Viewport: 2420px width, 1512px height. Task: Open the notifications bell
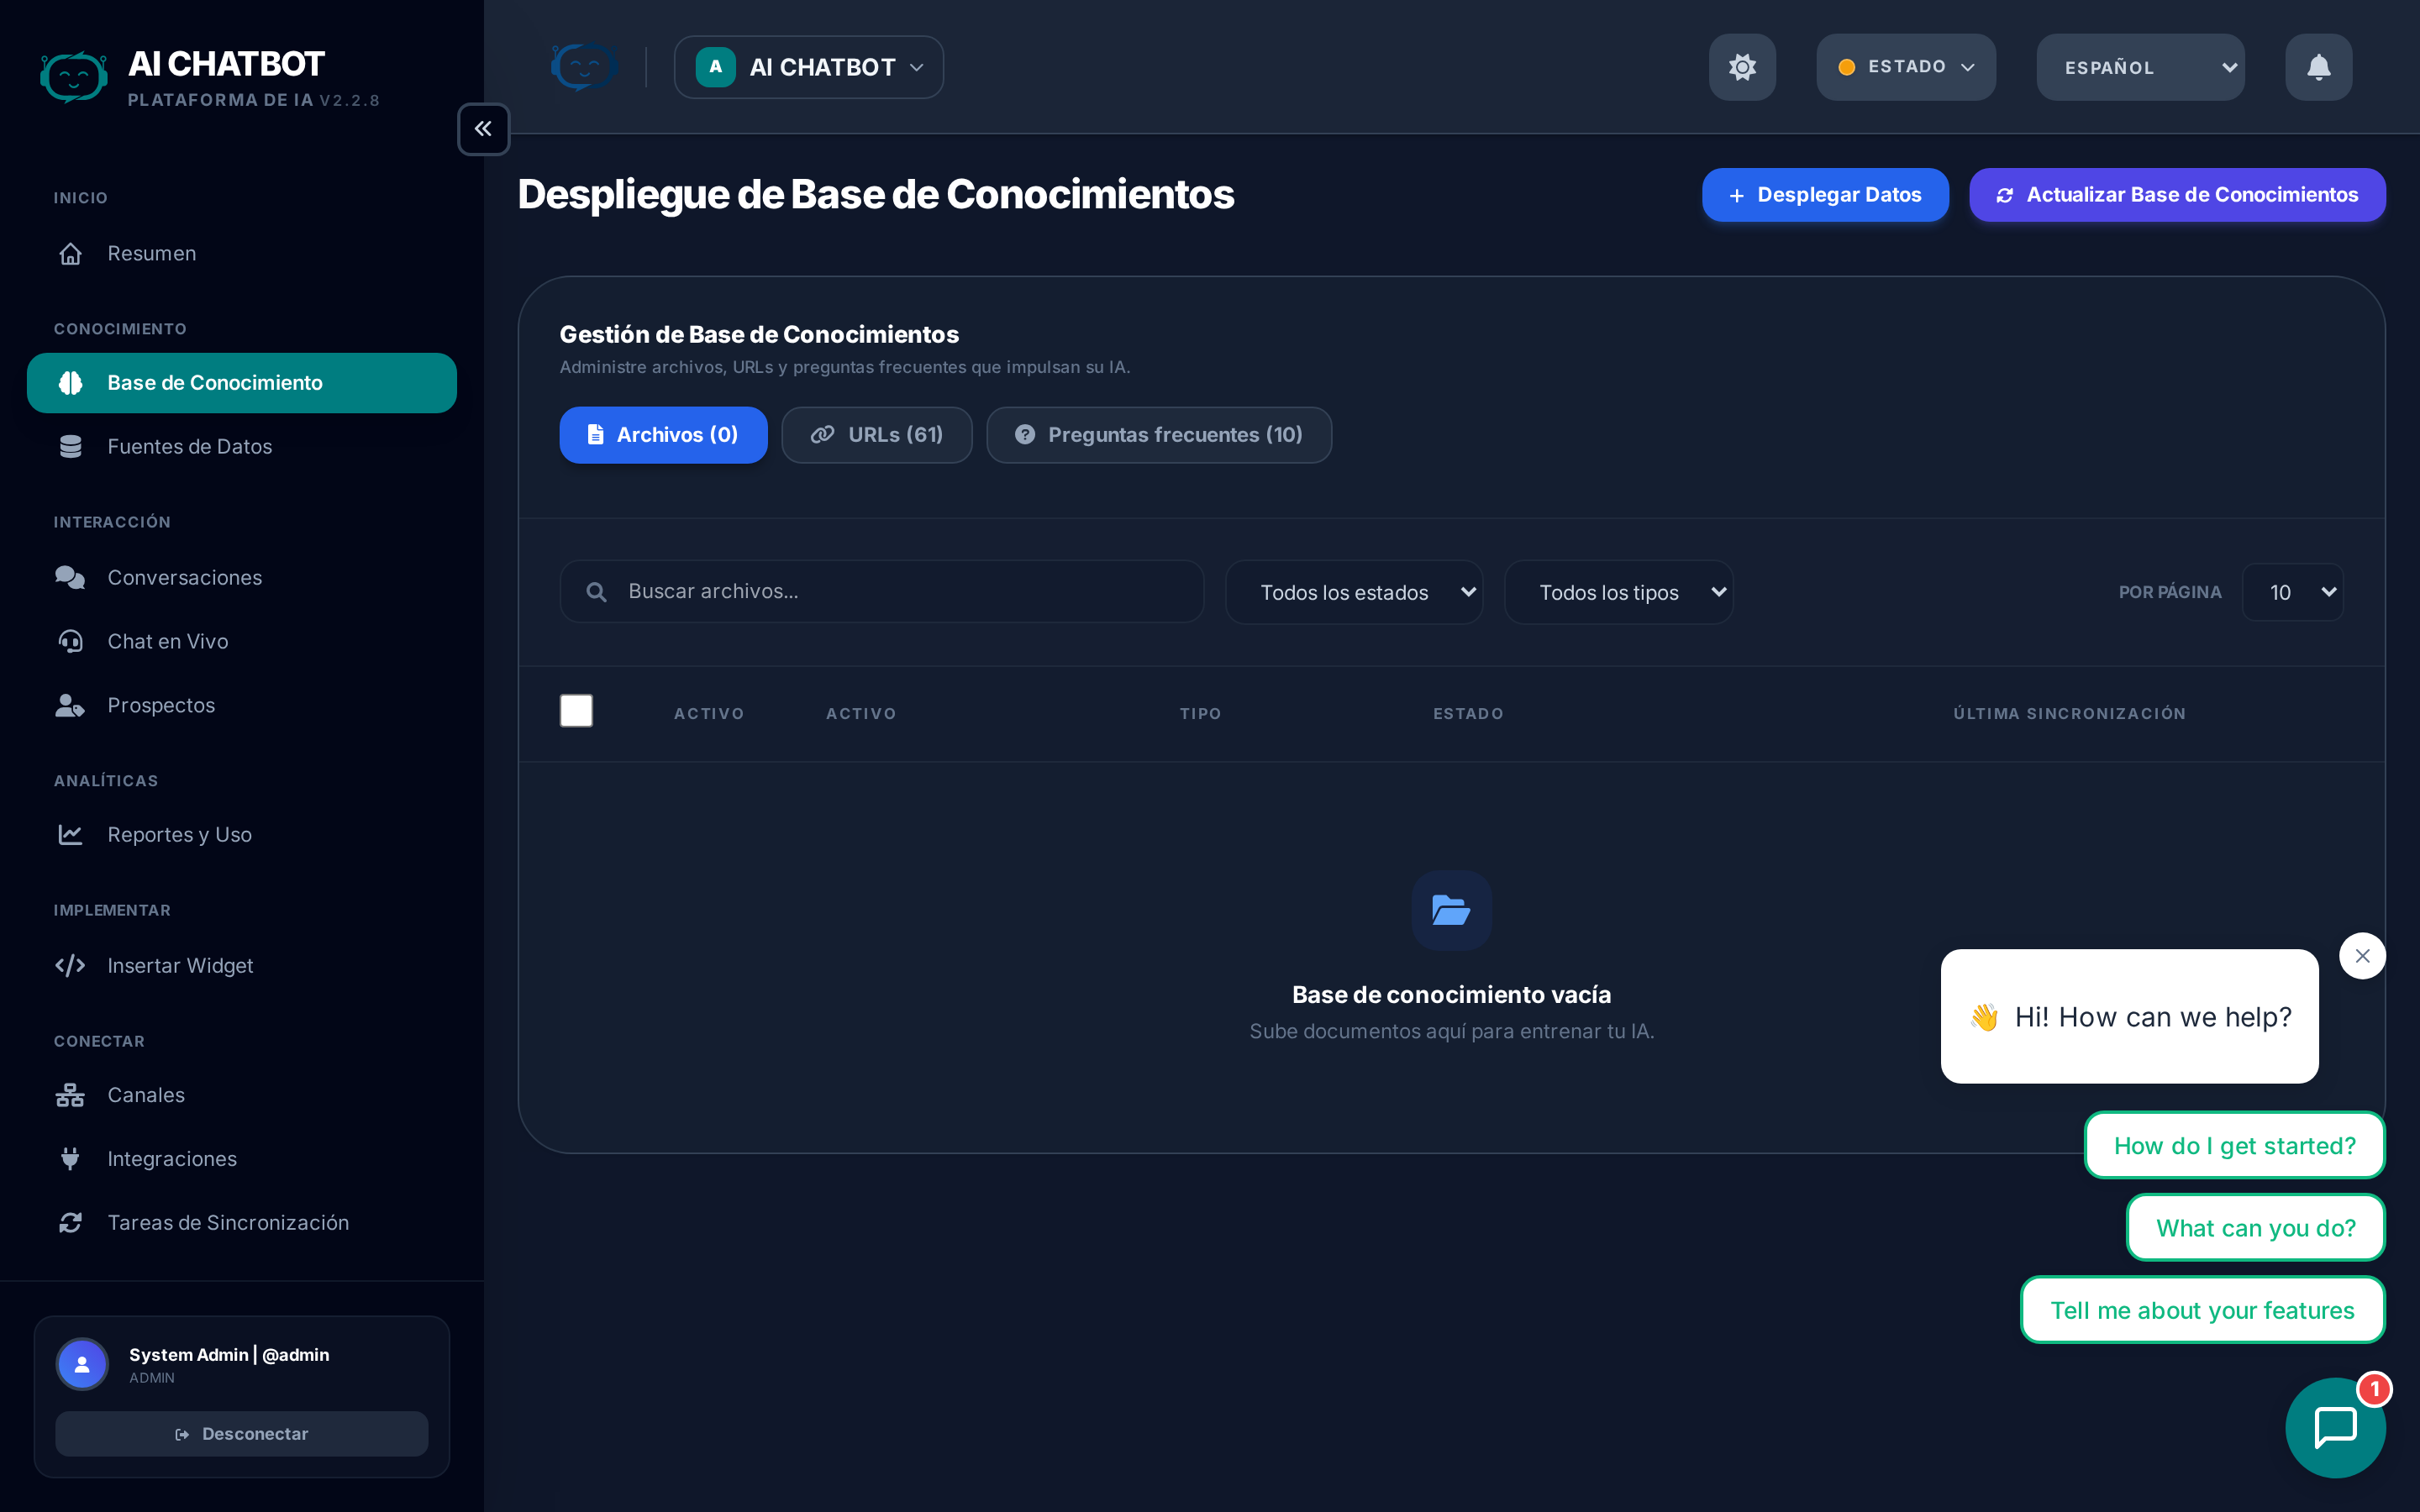(x=2318, y=67)
